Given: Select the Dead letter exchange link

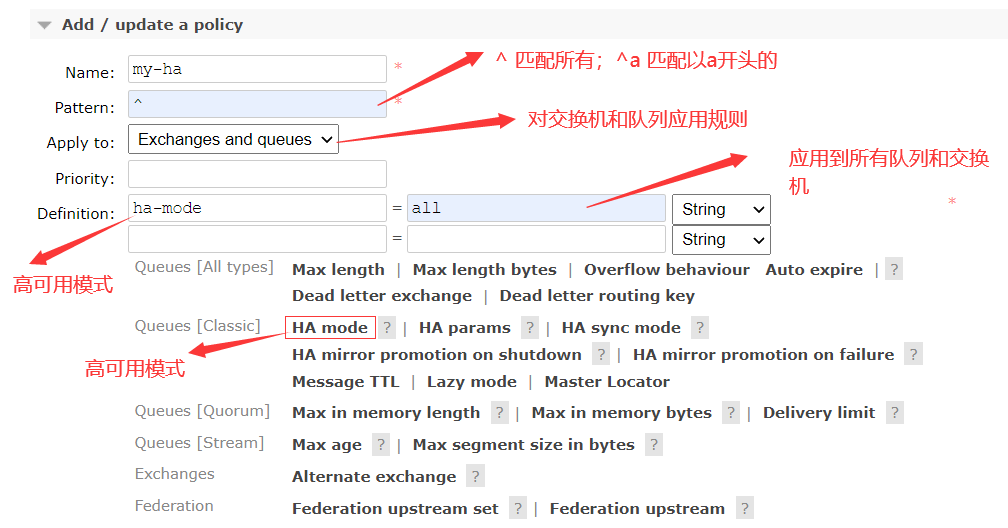Looking at the screenshot, I should [381, 296].
